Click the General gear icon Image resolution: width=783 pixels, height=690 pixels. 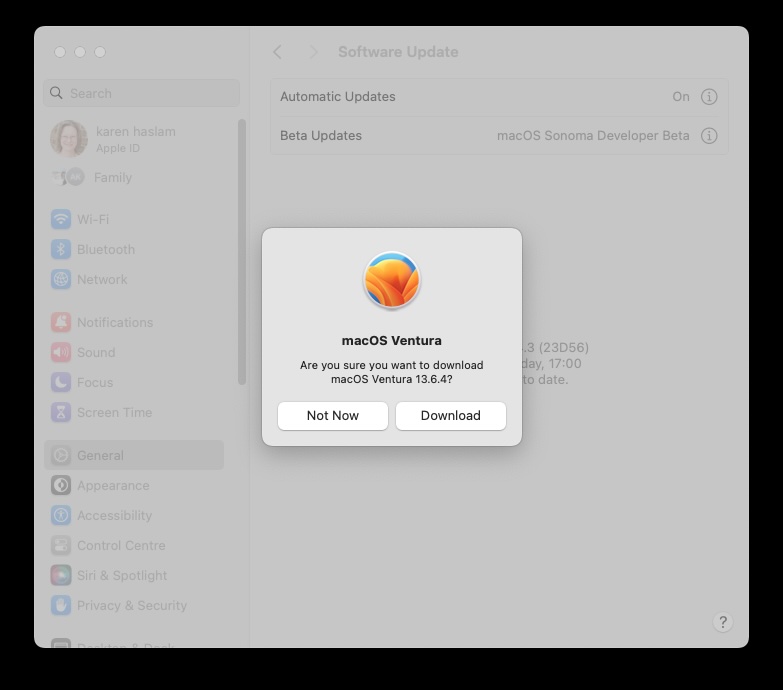tap(60, 455)
